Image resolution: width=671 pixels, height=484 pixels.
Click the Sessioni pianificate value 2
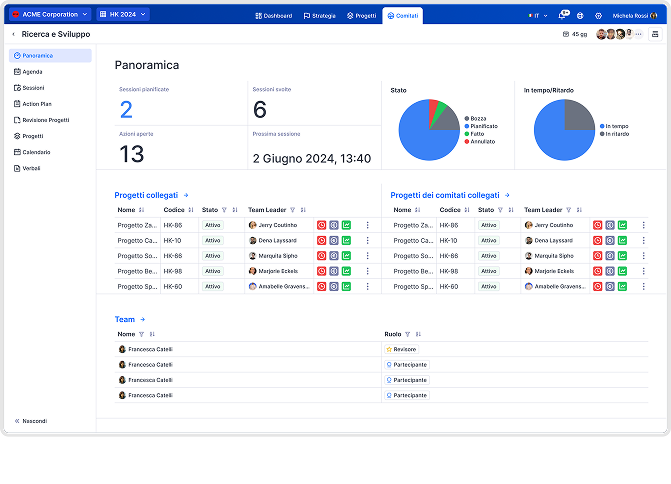pyautogui.click(x=126, y=110)
